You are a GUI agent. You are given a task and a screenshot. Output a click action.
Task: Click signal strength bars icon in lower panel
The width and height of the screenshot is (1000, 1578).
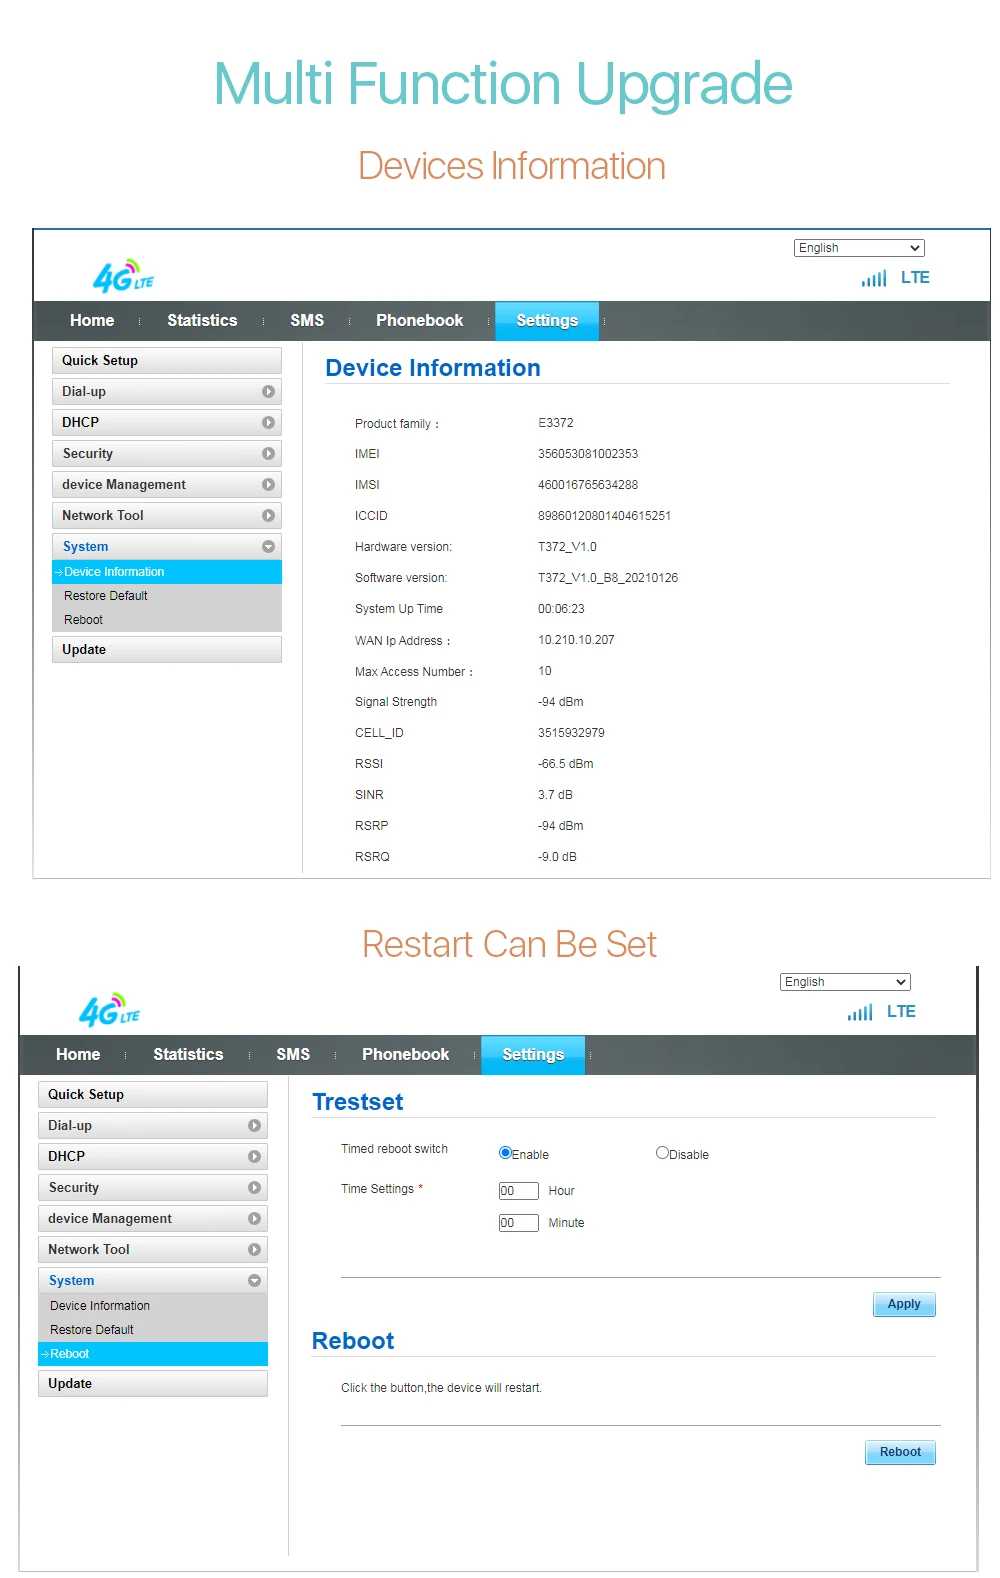860,1012
